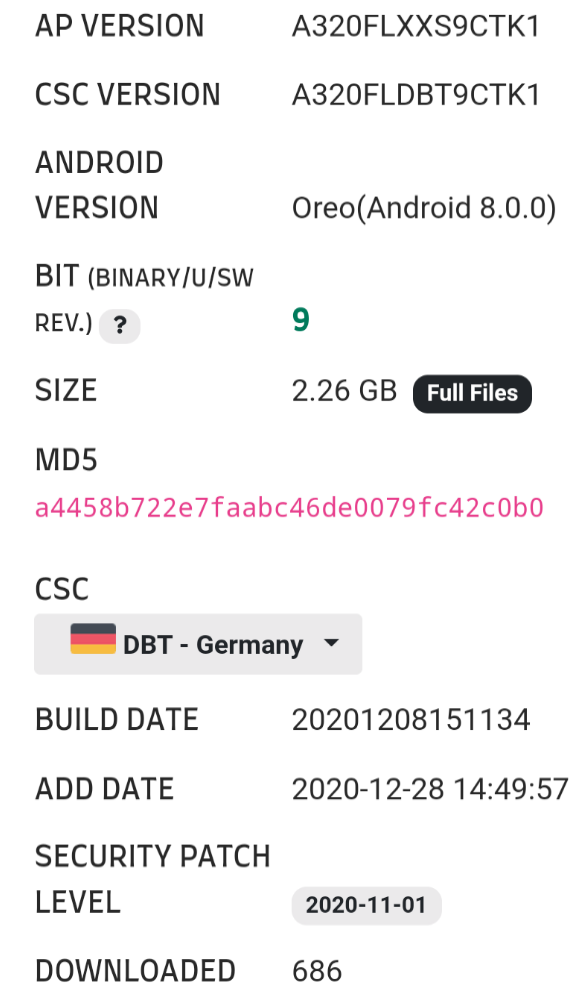Click the BIT (BINARY/U/SW REV.) label
The width and height of the screenshot is (586, 998).
click(x=144, y=300)
